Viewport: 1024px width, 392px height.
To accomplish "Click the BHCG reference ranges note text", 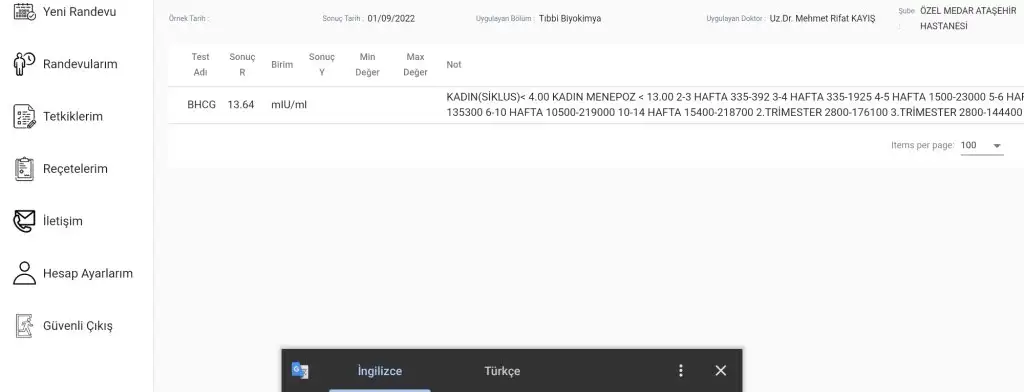I will (735, 105).
